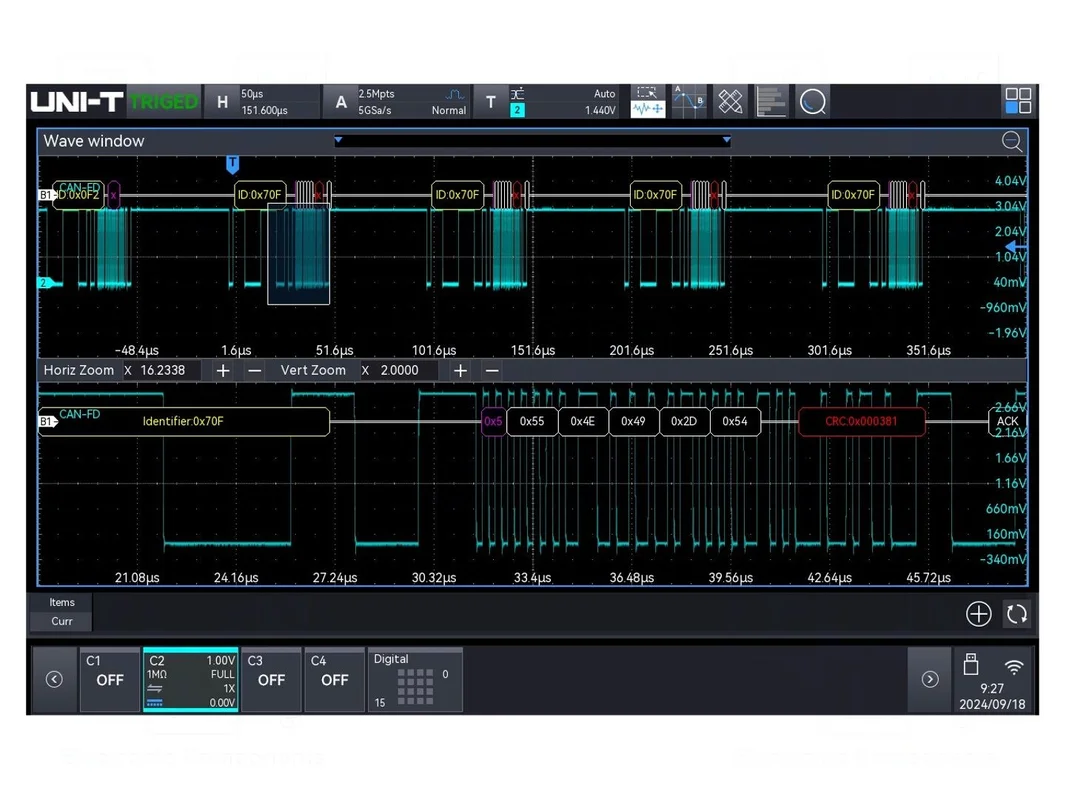
Task: Click the ACK decode block
Action: pyautogui.click(x=1008, y=421)
